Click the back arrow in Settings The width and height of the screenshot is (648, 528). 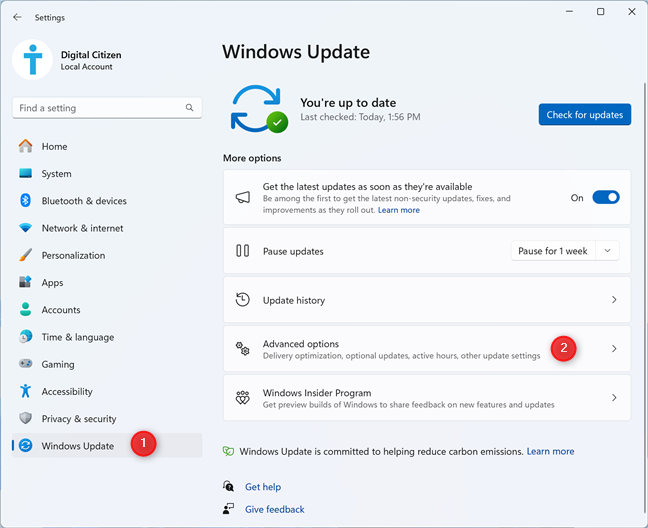tap(17, 17)
